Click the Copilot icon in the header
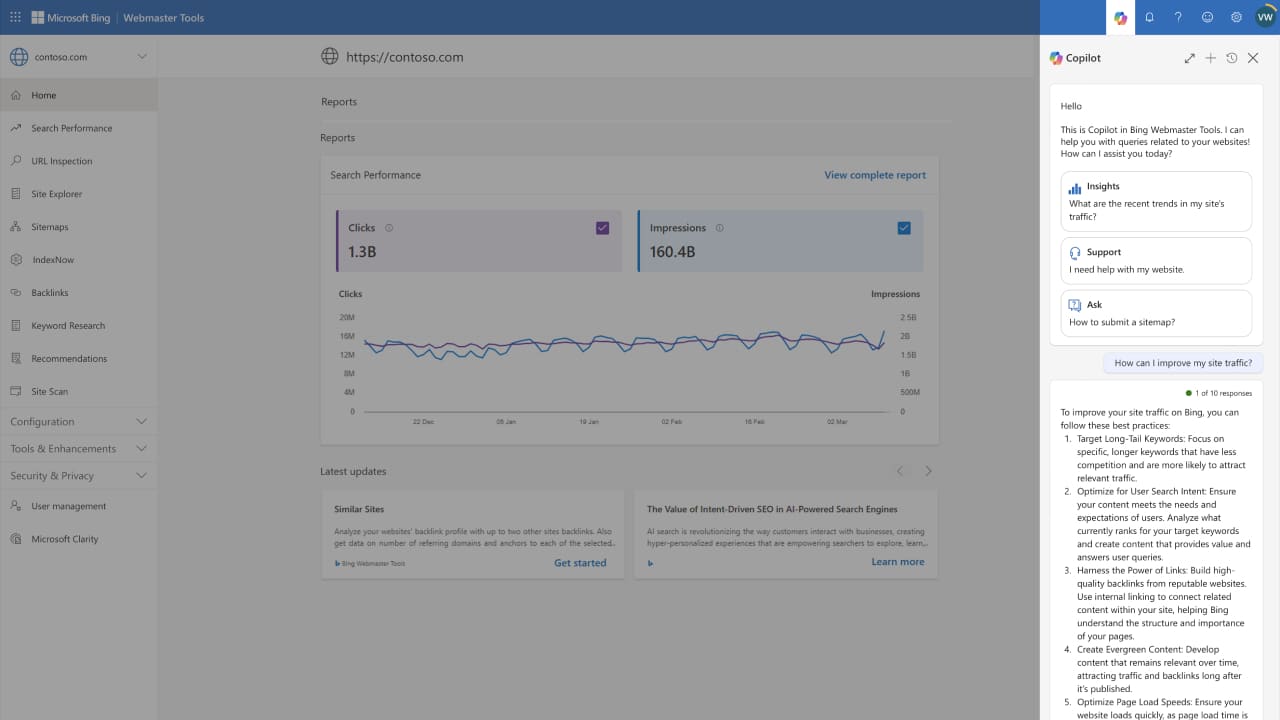The image size is (1280, 720). tap(1120, 17)
